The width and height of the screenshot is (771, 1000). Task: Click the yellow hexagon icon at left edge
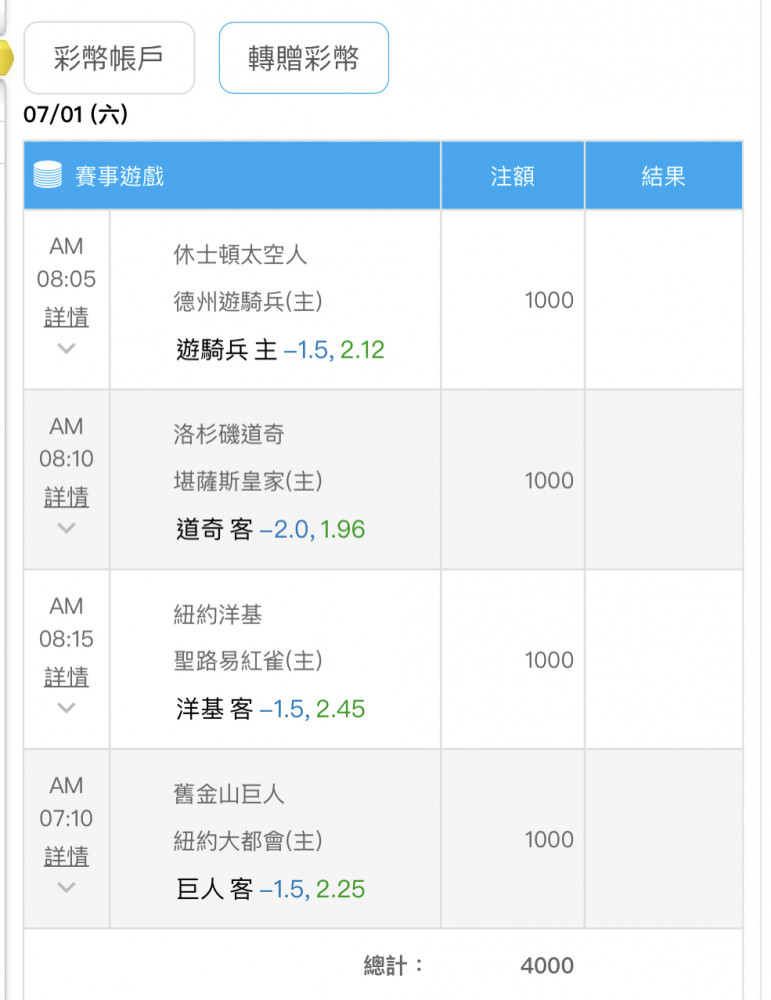(6, 59)
